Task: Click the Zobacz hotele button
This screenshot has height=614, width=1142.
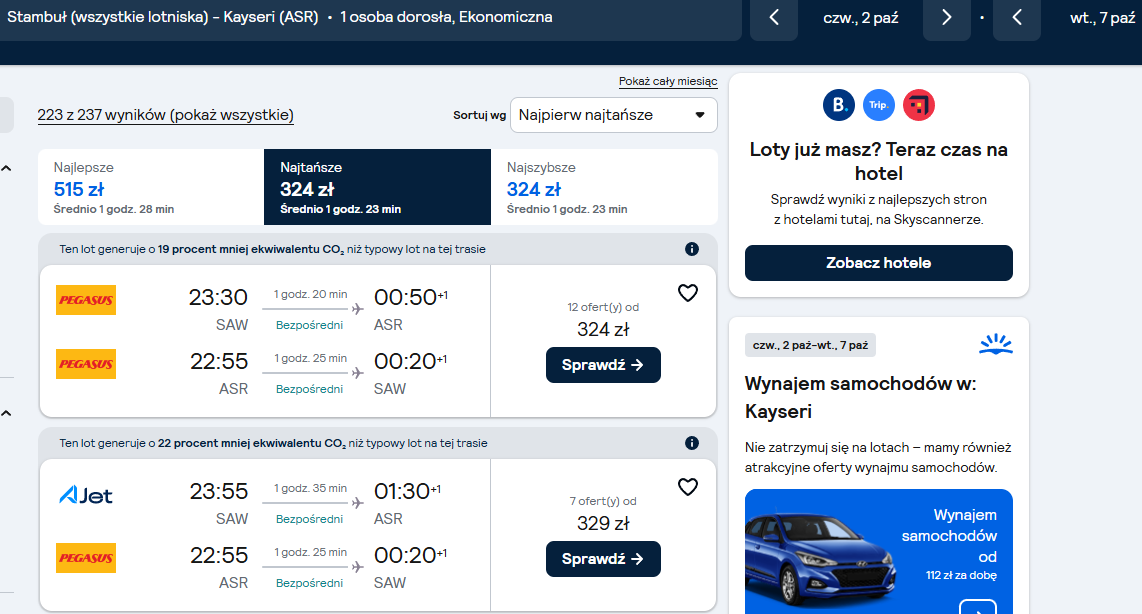Action: coord(878,263)
